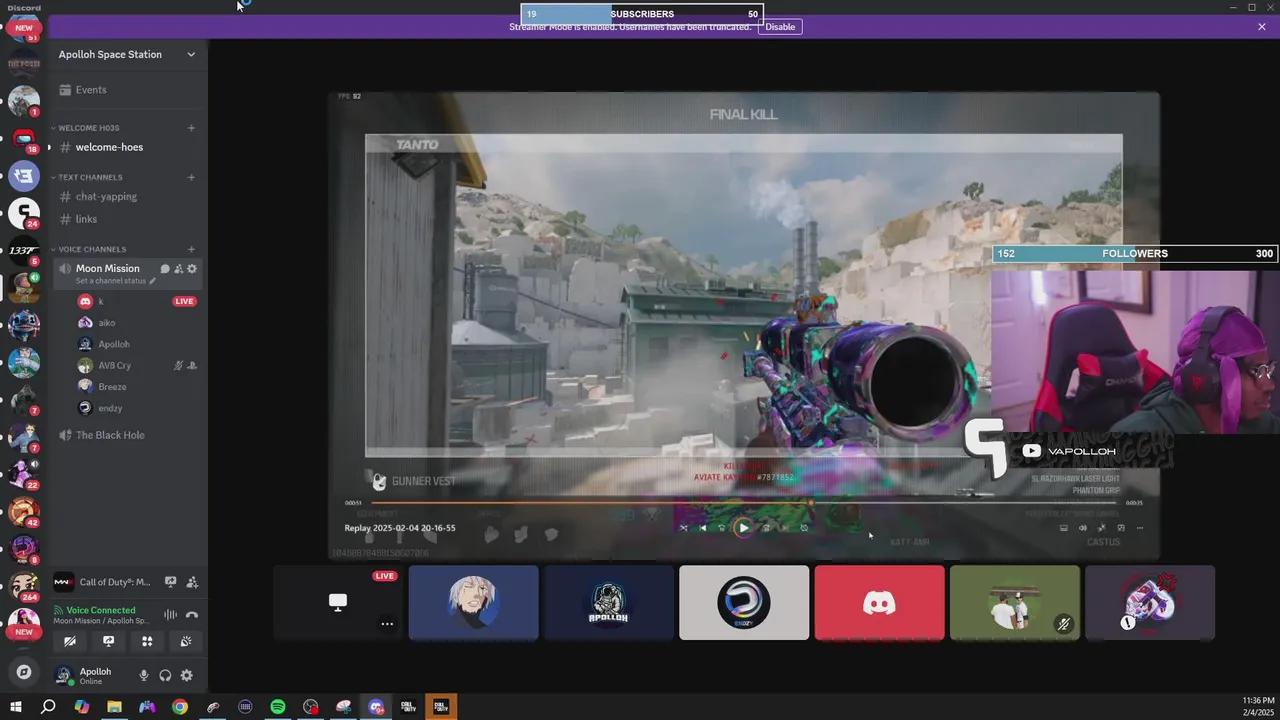Open Discover servers compass icon
The image size is (1280, 720).
pos(24,672)
